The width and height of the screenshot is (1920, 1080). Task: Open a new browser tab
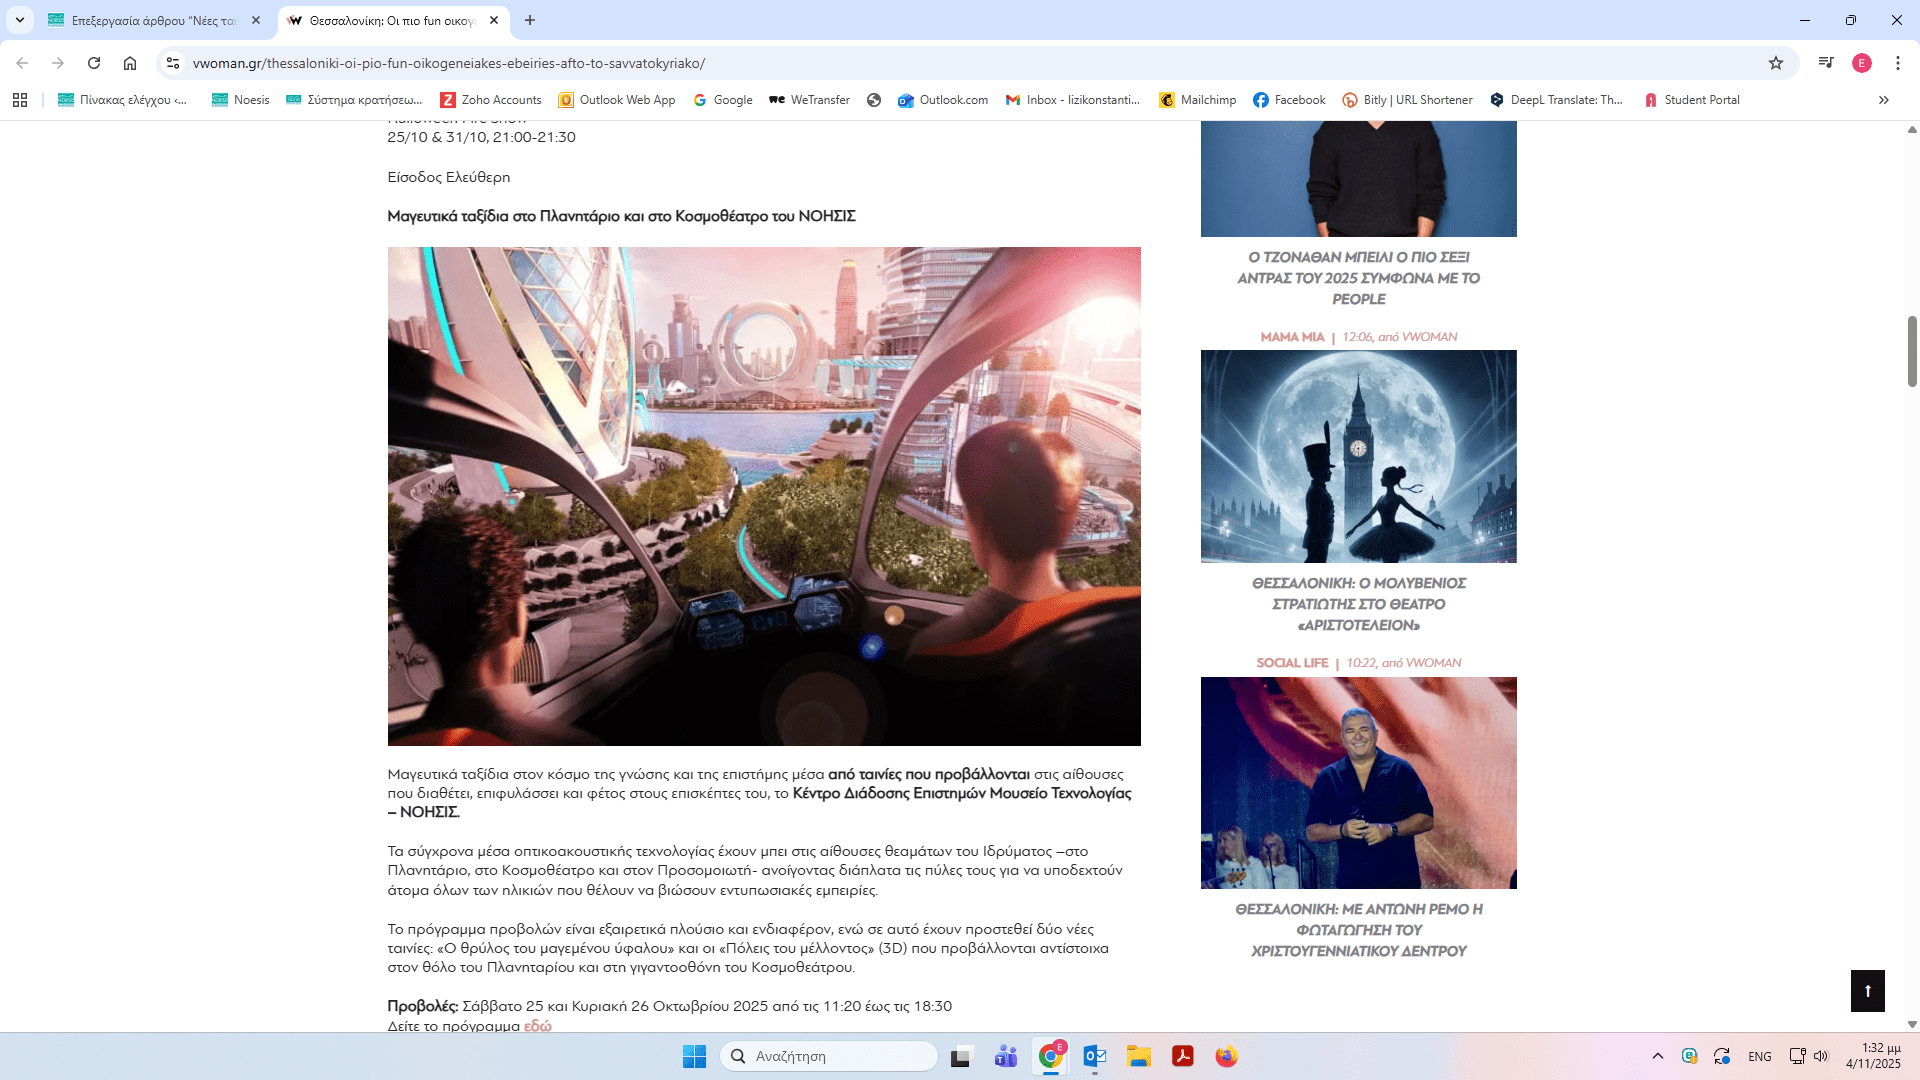point(530,20)
